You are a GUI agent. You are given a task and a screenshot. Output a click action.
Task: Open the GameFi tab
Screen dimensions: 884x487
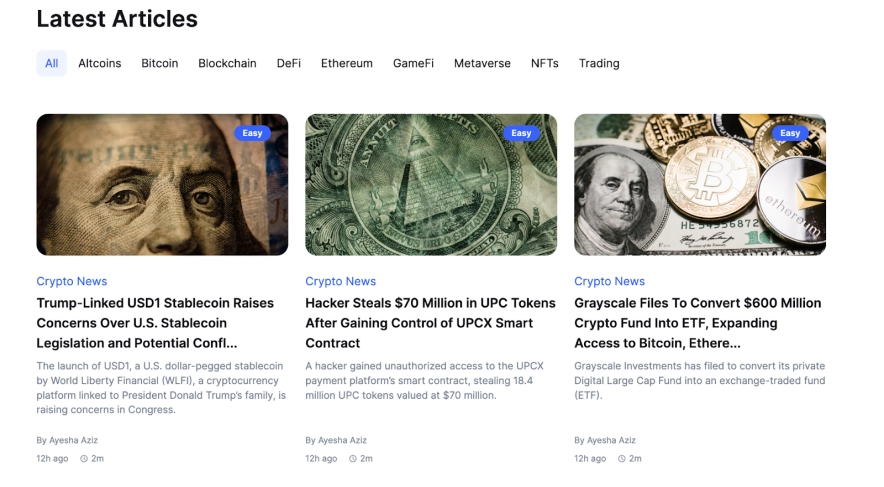click(x=413, y=63)
